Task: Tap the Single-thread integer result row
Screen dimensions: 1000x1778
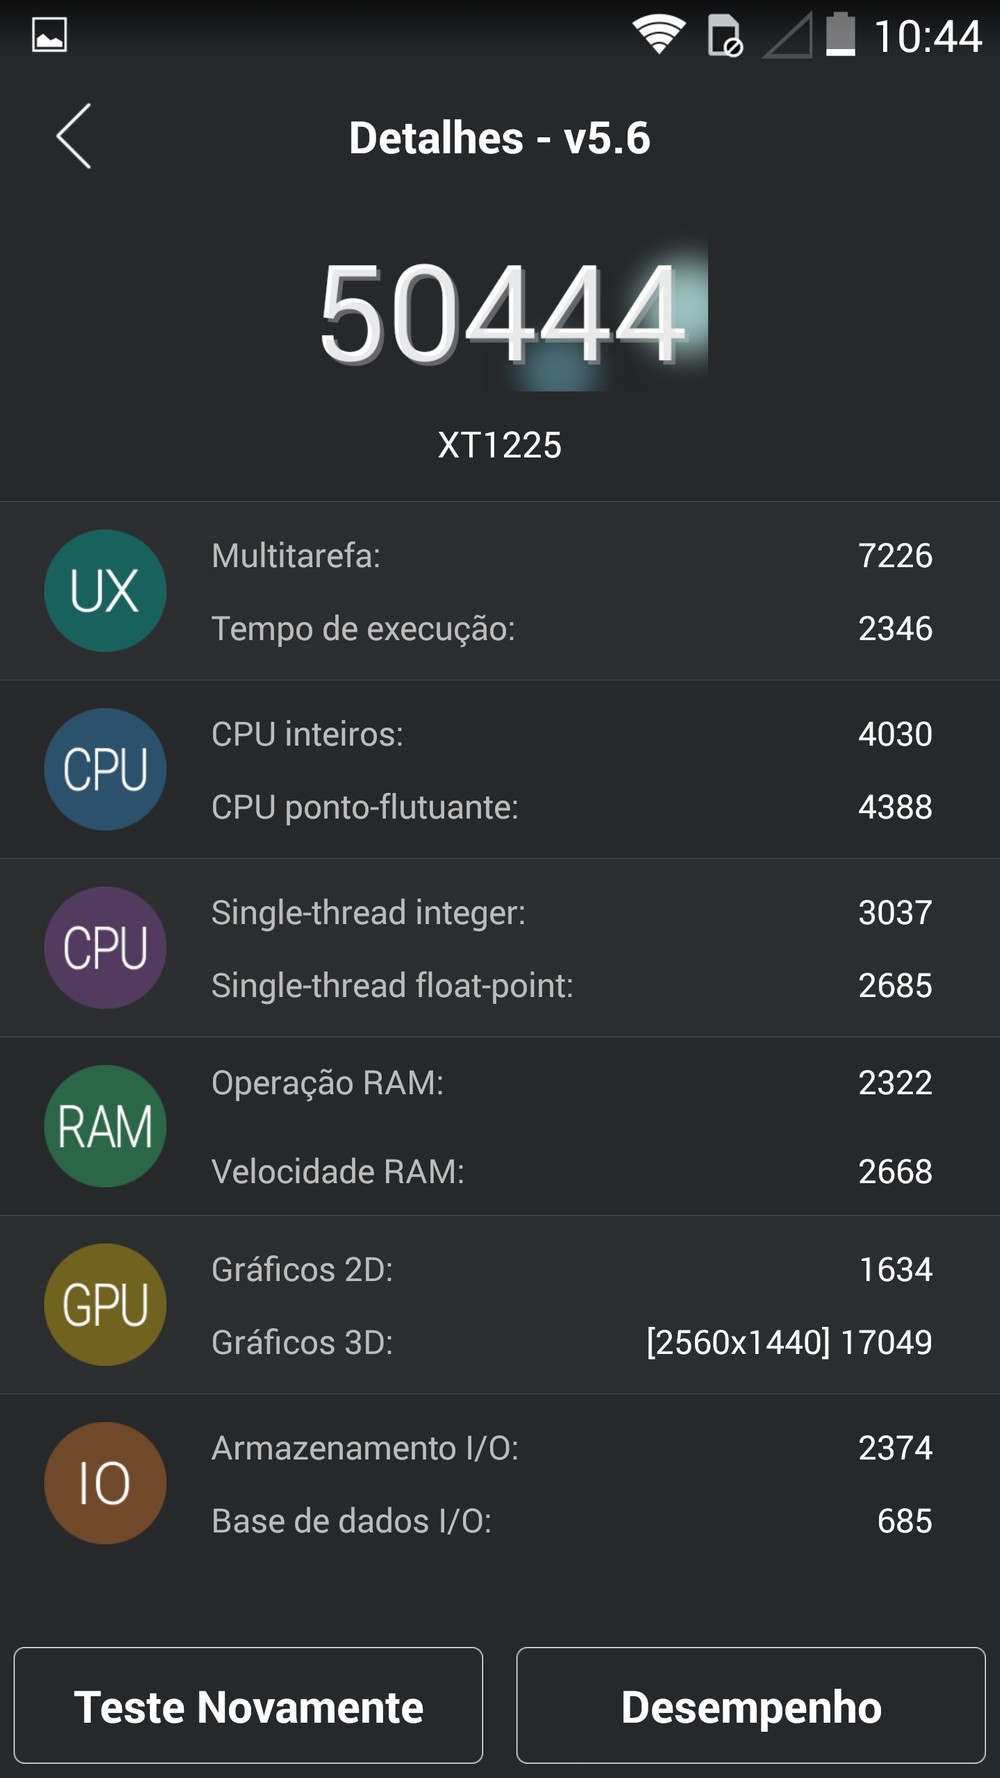Action: pos(570,912)
